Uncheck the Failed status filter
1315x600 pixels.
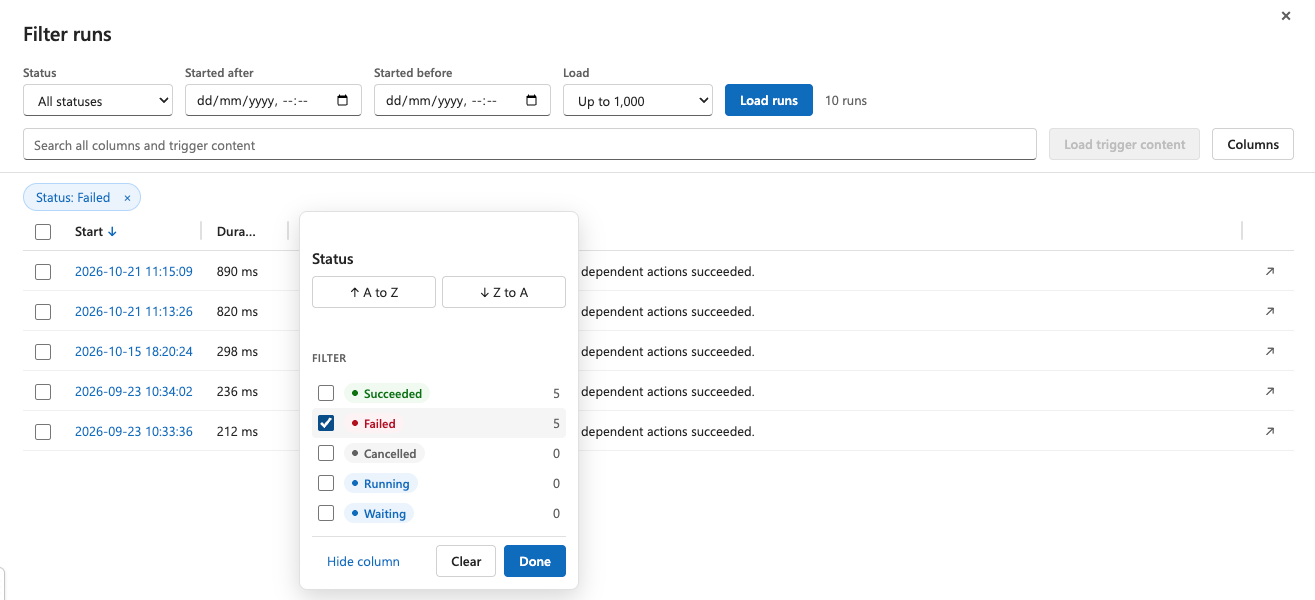326,423
